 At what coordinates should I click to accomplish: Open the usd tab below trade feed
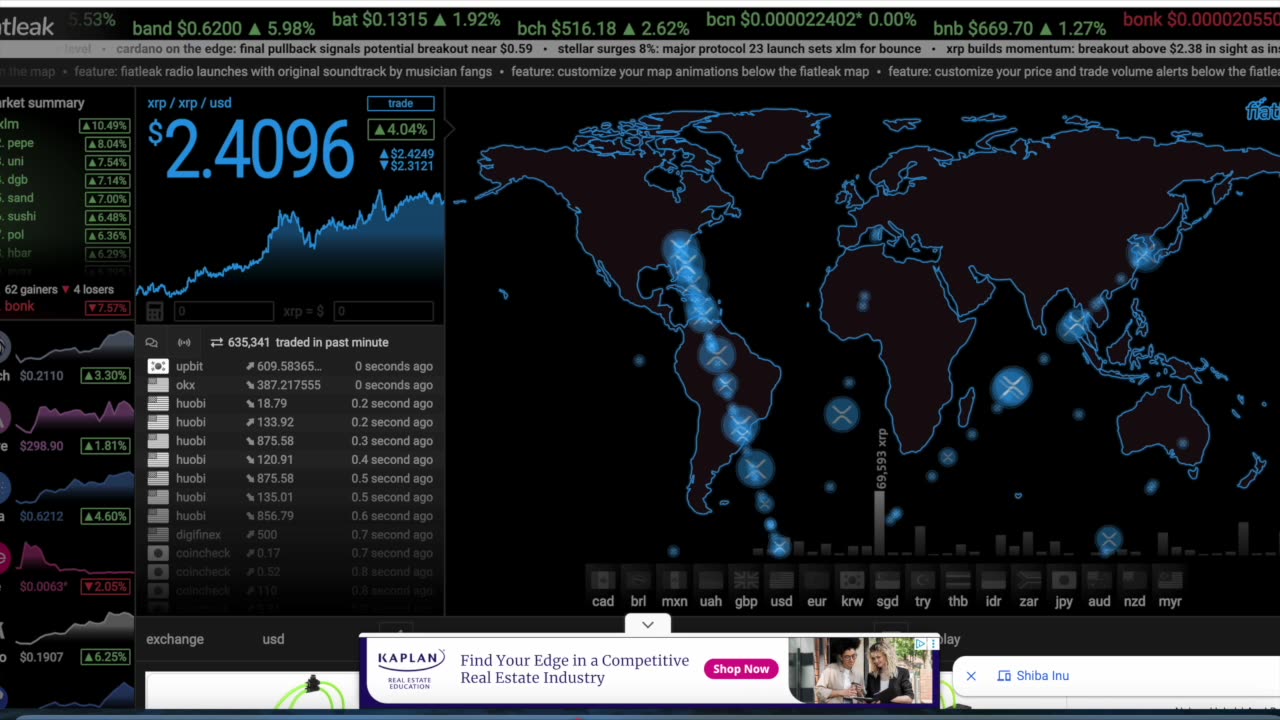point(273,639)
